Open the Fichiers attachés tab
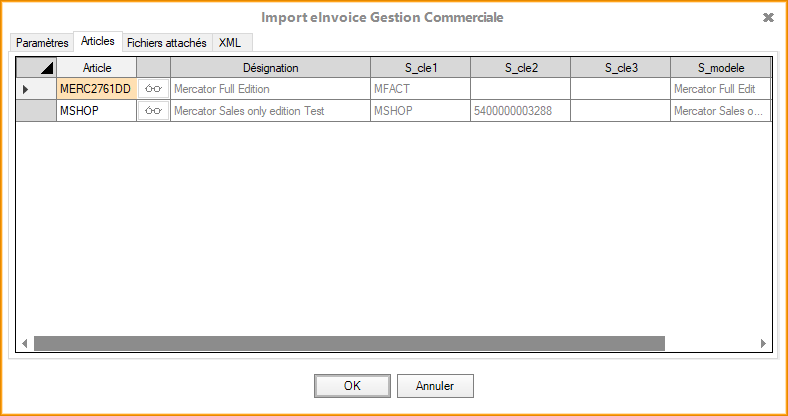Image resolution: width=788 pixels, height=416 pixels. 166,43
